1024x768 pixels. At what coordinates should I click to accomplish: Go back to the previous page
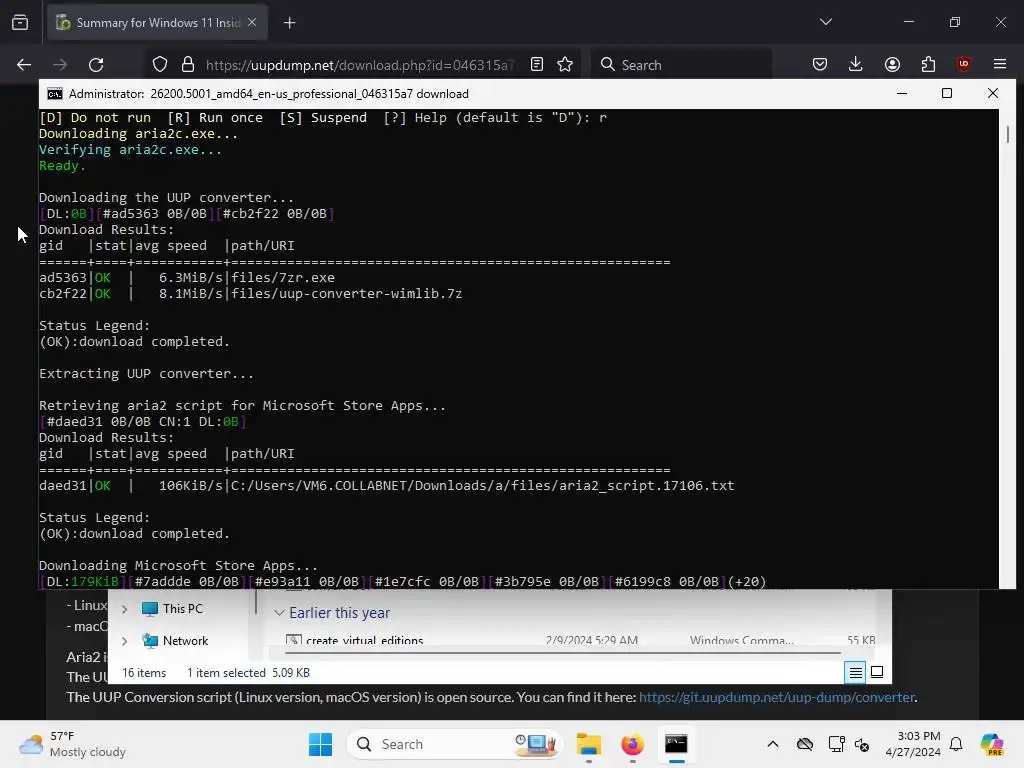24,65
